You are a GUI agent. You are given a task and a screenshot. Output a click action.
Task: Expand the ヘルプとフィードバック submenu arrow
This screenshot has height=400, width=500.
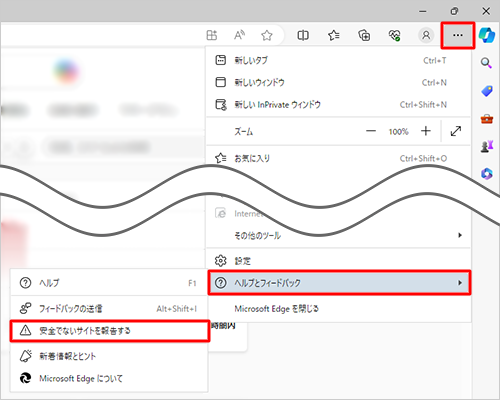[460, 283]
